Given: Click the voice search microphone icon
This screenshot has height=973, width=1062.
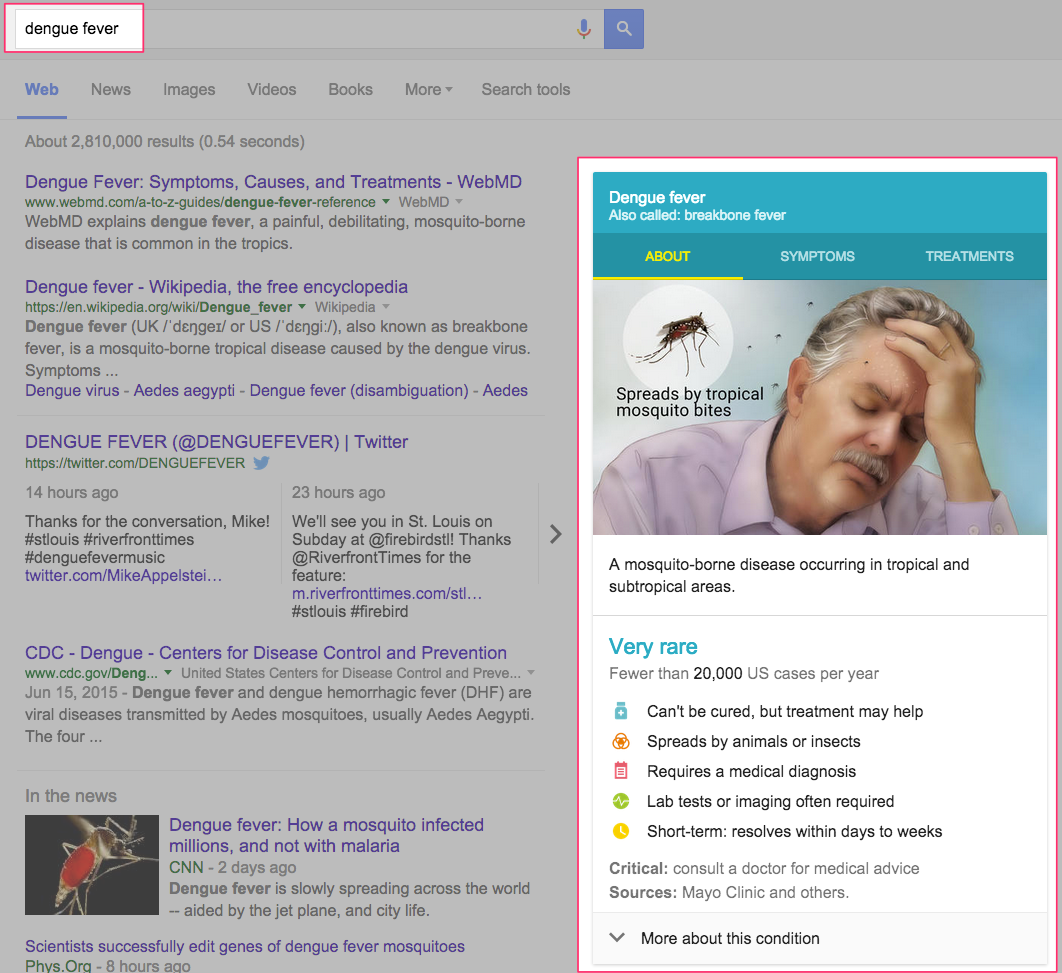Looking at the screenshot, I should click(x=584, y=28).
